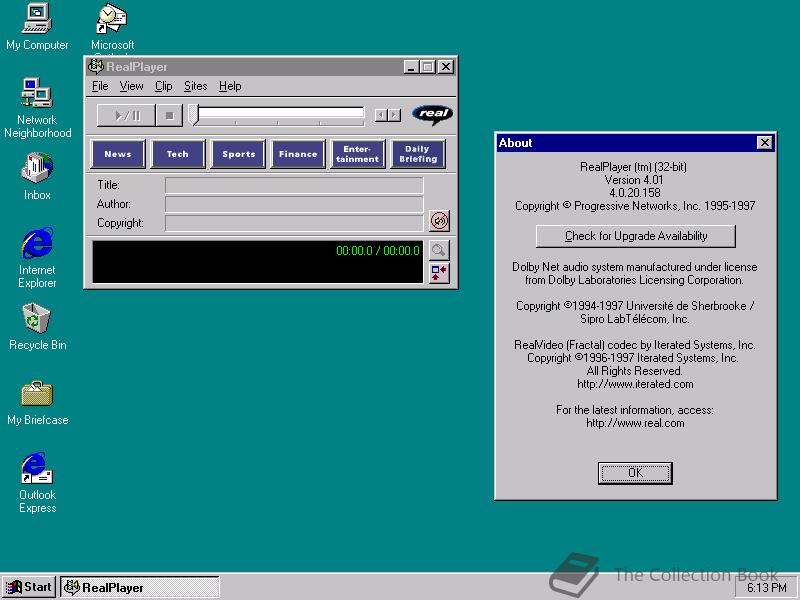This screenshot has height=600, width=800.
Task: Open the Clip menu
Action: [x=163, y=86]
